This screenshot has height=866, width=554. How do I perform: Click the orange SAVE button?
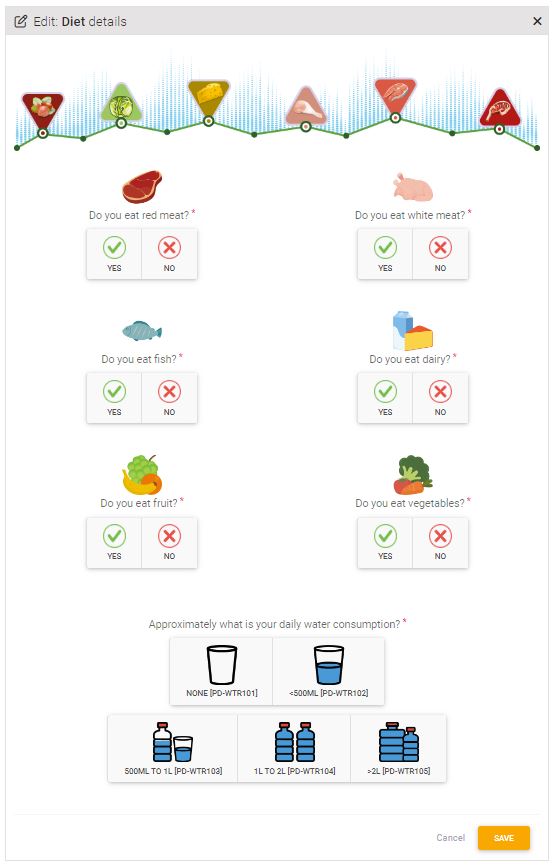[504, 838]
